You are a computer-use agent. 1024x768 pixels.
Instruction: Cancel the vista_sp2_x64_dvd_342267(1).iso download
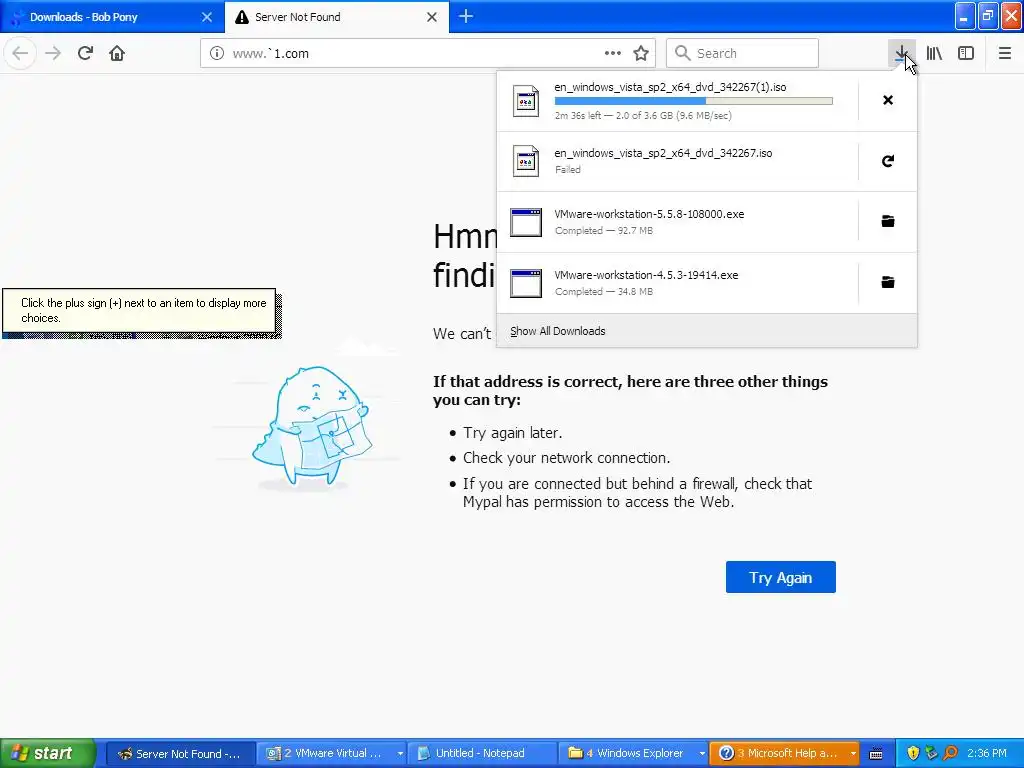pos(888,100)
